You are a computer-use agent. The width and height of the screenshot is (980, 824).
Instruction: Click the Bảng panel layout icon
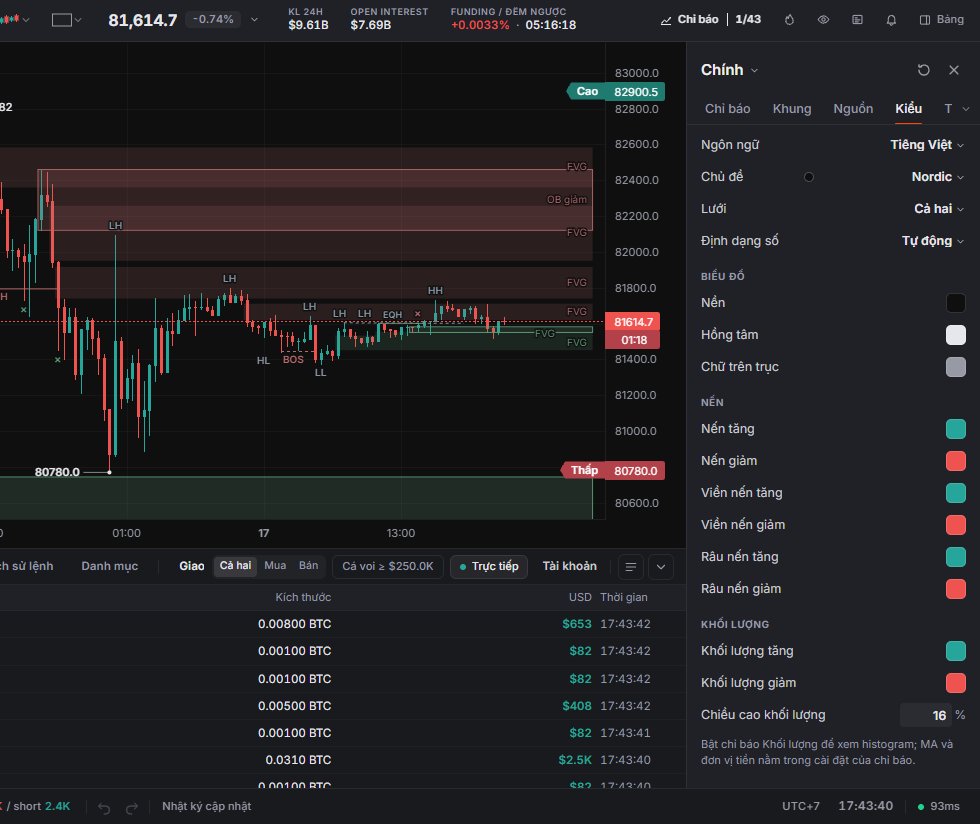(x=925, y=20)
